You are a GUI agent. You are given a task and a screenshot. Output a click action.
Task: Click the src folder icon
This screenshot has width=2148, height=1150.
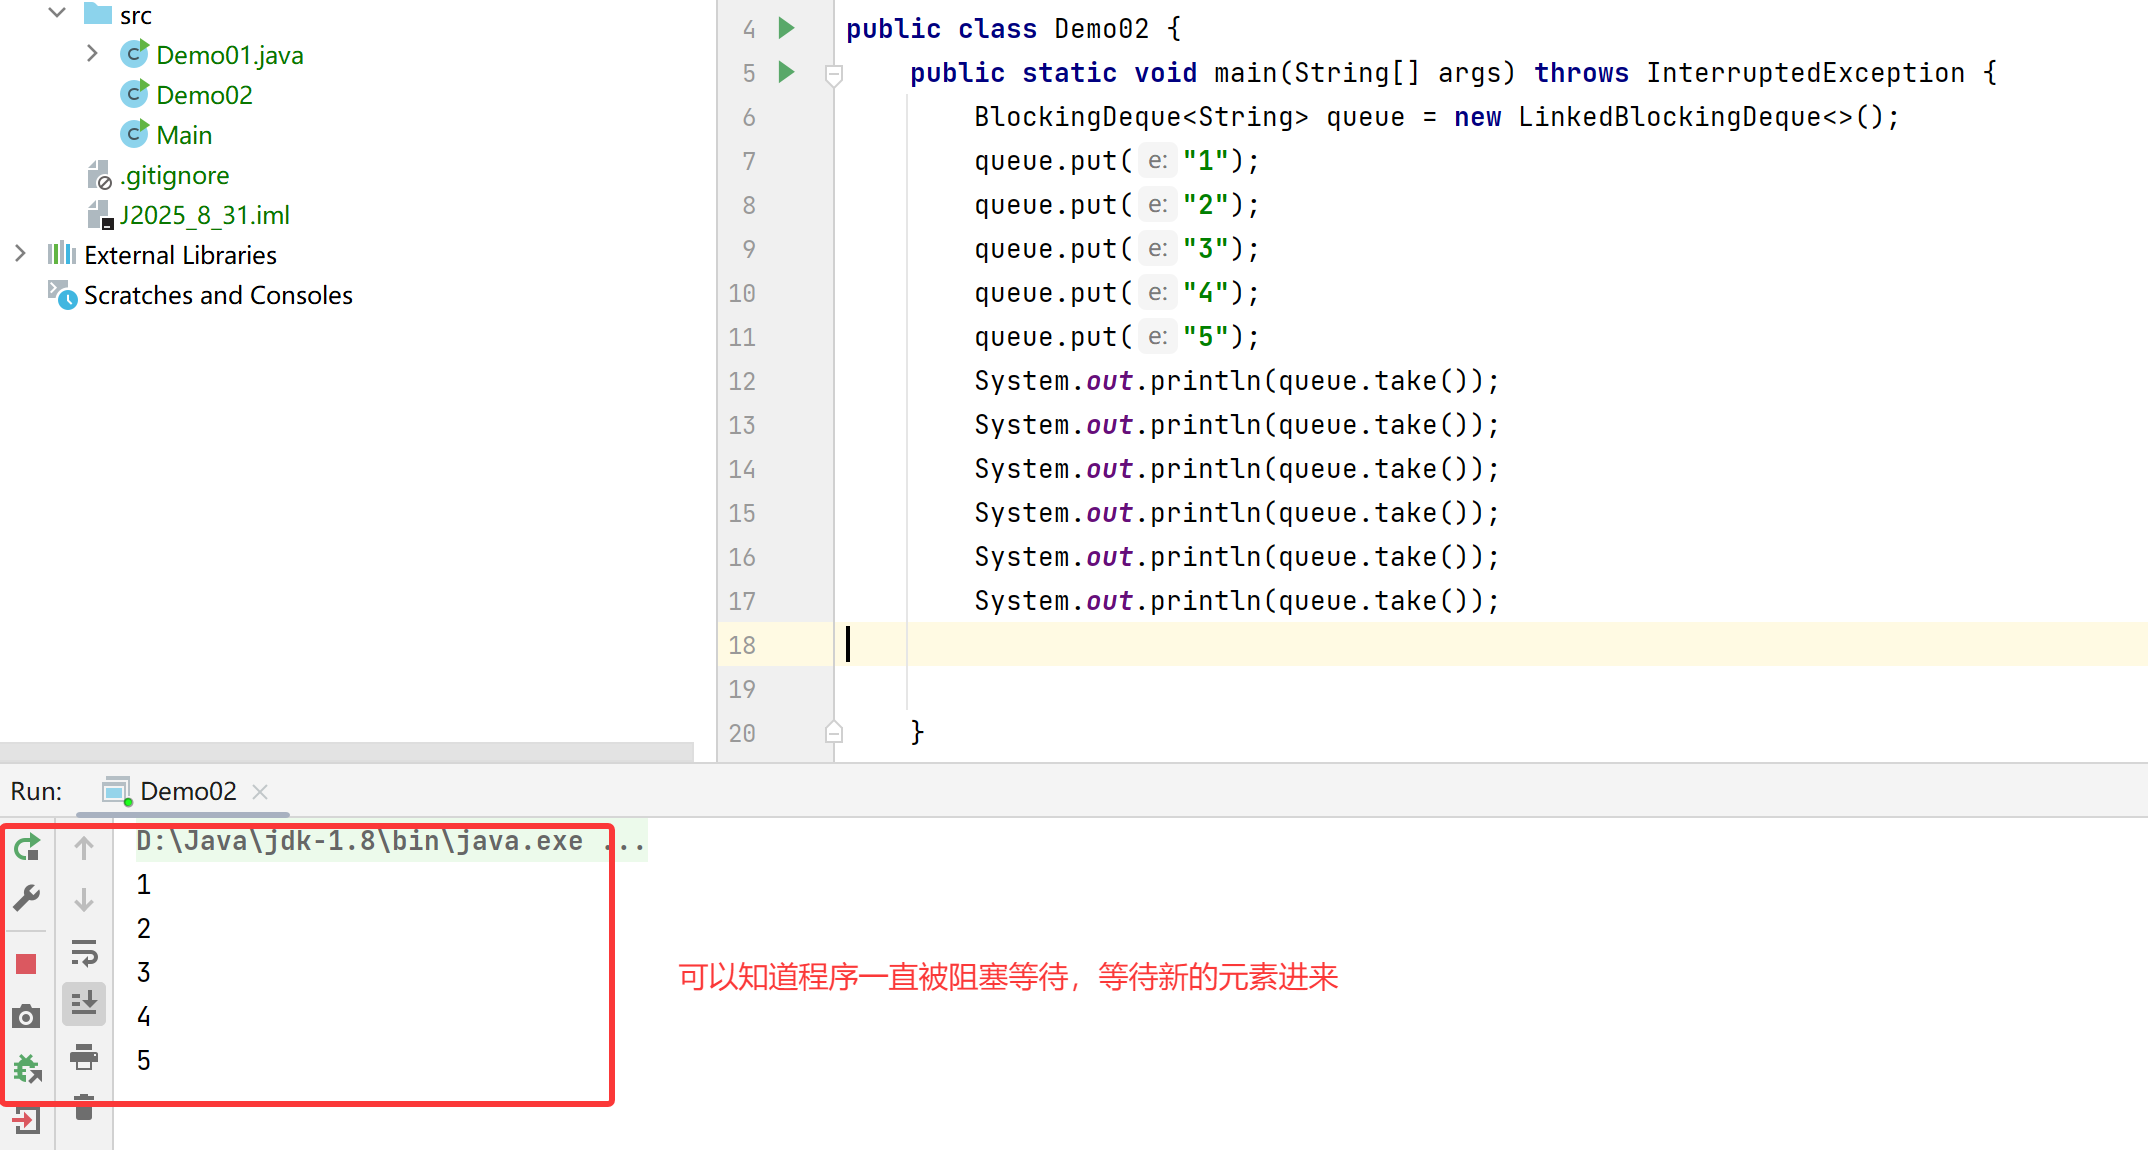[x=98, y=14]
